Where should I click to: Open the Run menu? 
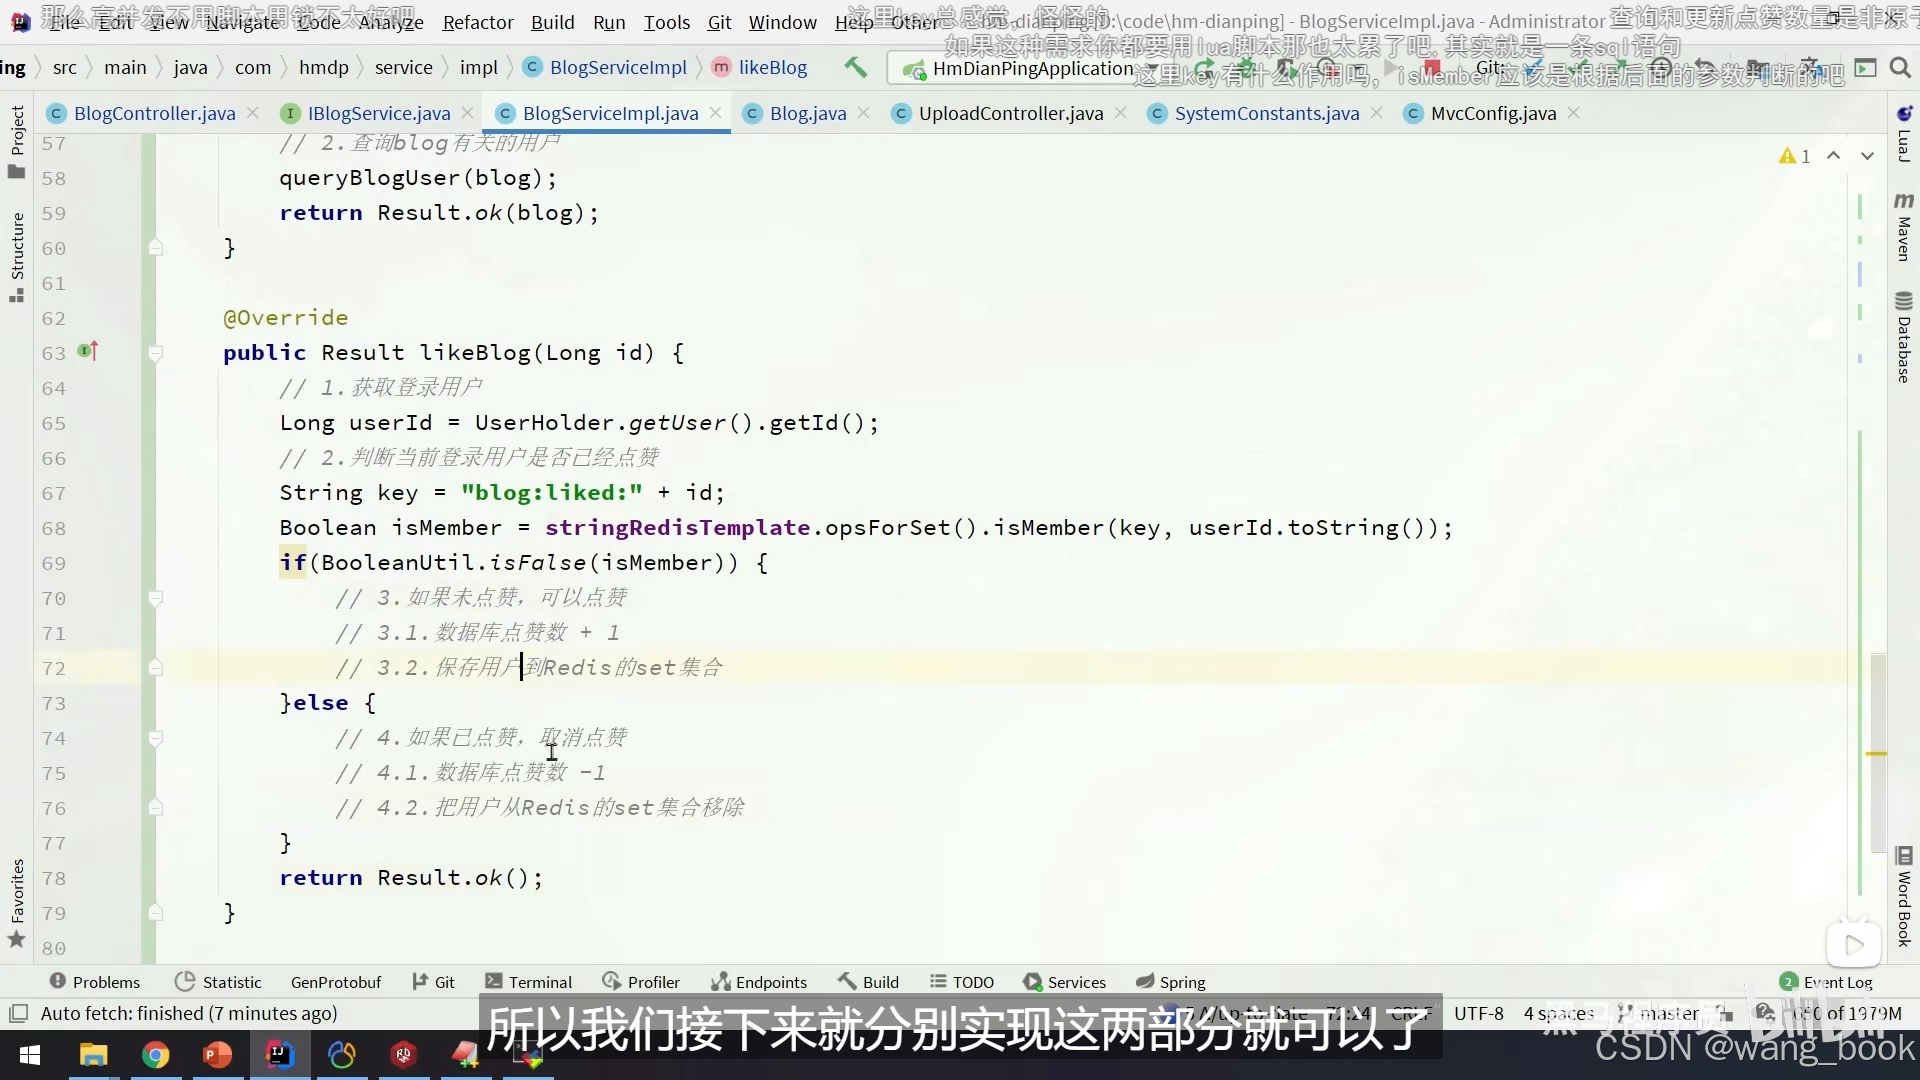coord(608,22)
